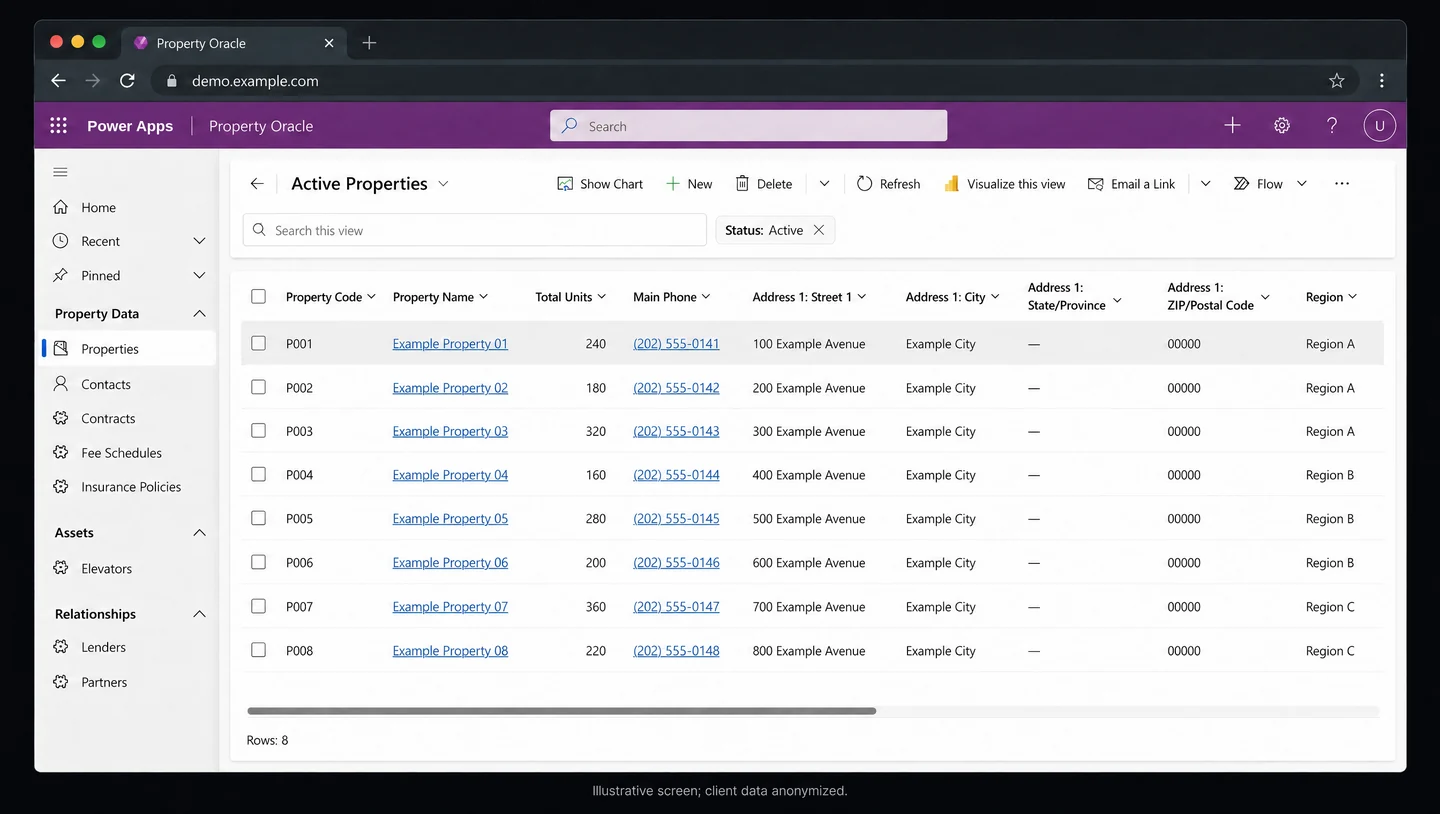This screenshot has width=1440, height=814.
Task: Click phone number (202) 555-0147
Action: click(676, 607)
